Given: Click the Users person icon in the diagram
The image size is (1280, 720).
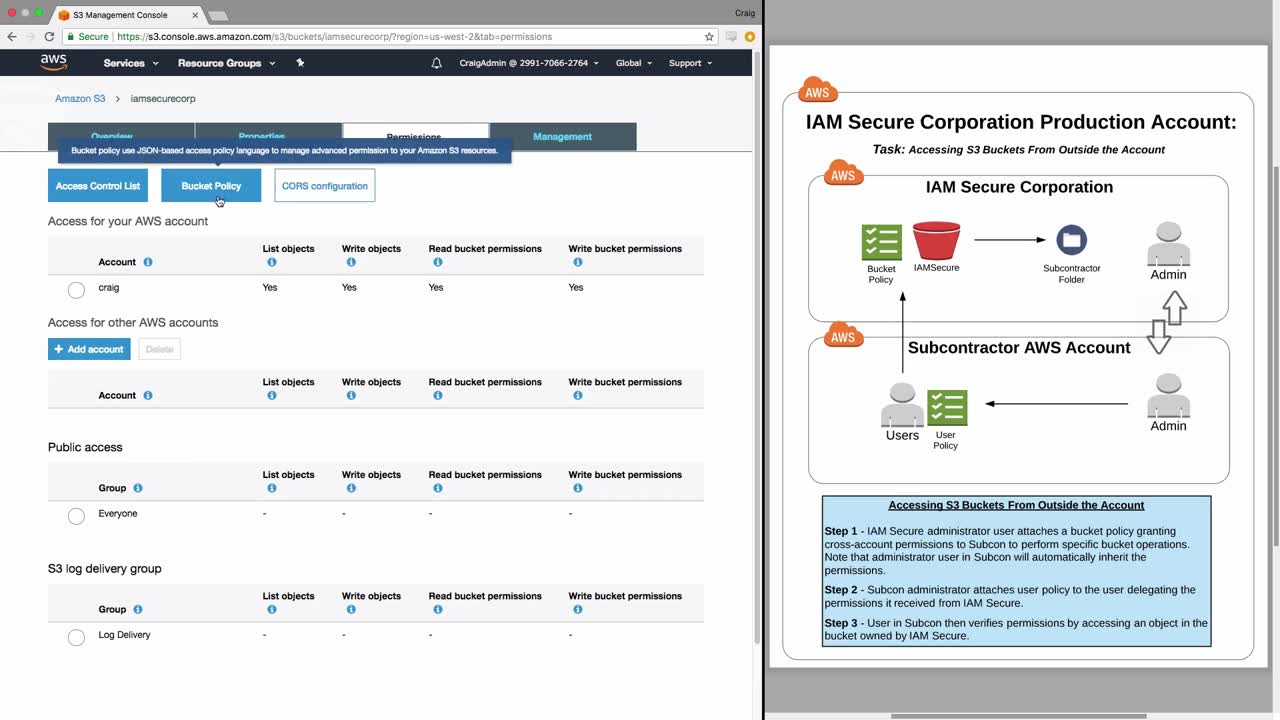Looking at the screenshot, I should tap(902, 405).
